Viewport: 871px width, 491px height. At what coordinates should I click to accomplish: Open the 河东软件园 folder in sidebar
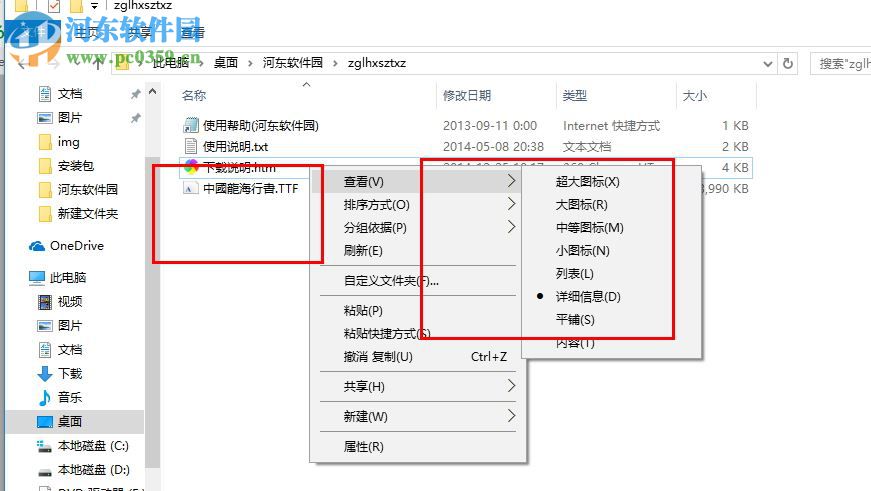(87, 189)
